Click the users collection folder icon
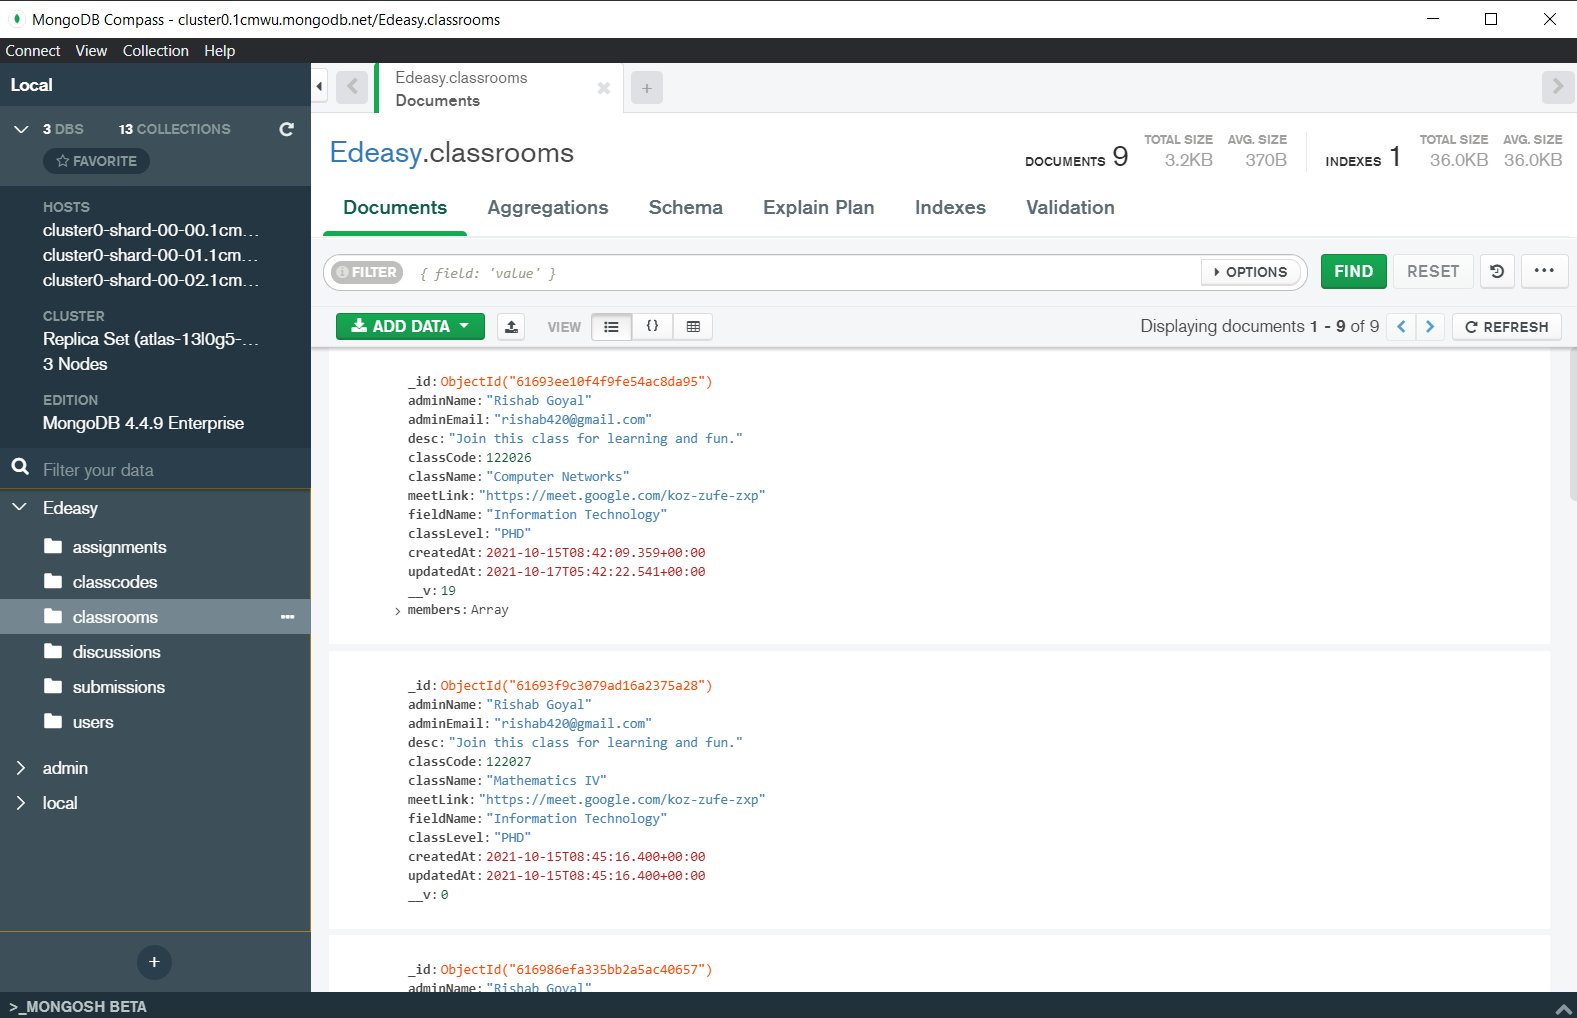The height and width of the screenshot is (1018, 1577). click(x=53, y=722)
